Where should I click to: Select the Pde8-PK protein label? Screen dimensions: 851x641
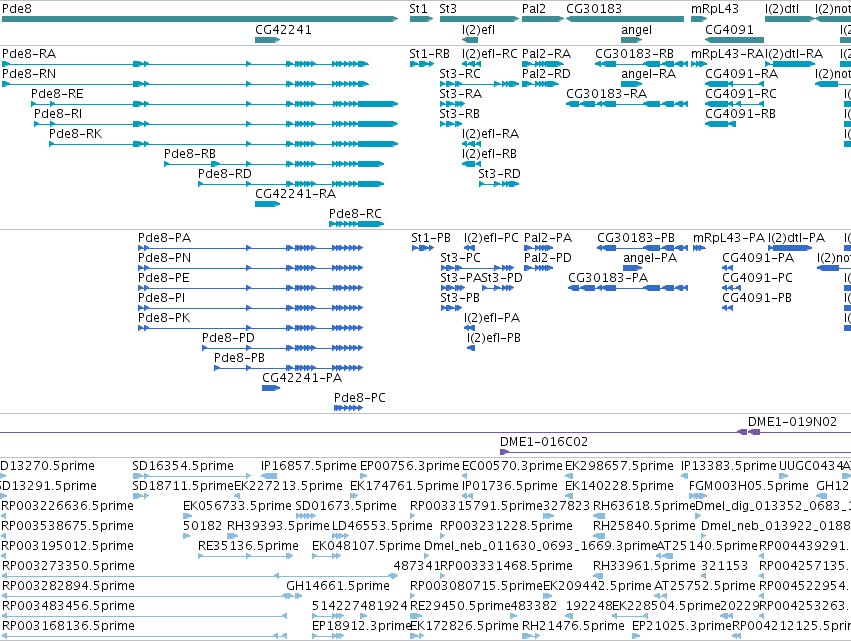(x=164, y=318)
